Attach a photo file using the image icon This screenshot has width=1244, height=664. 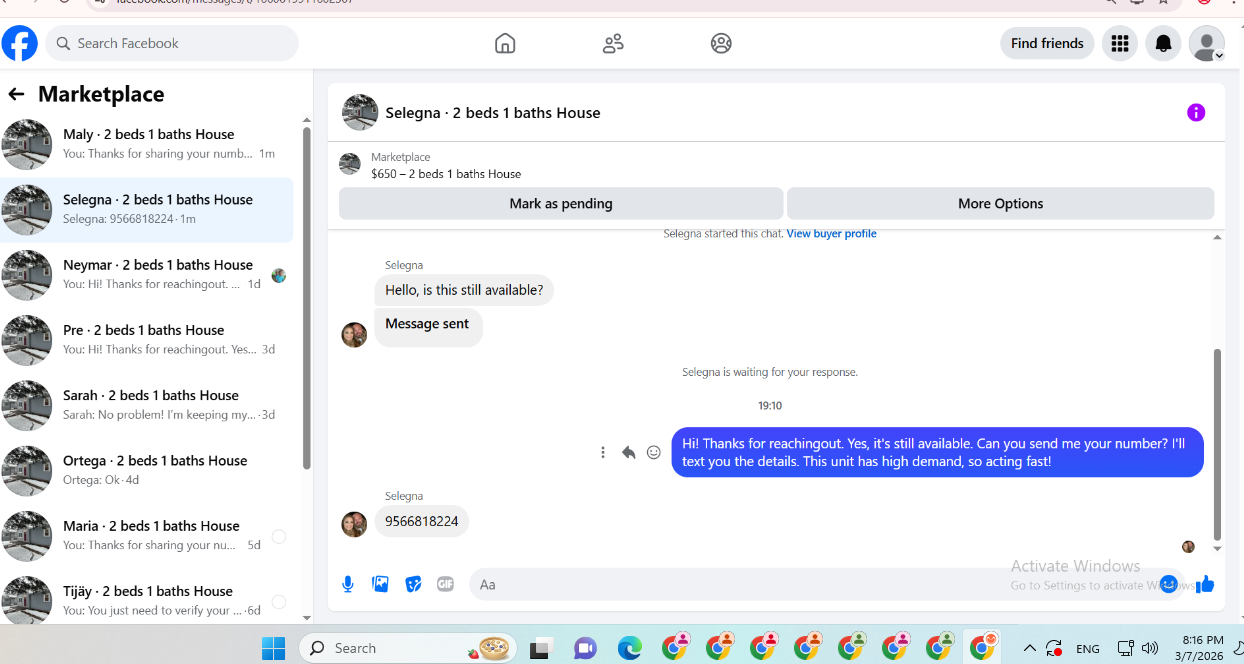point(380,584)
